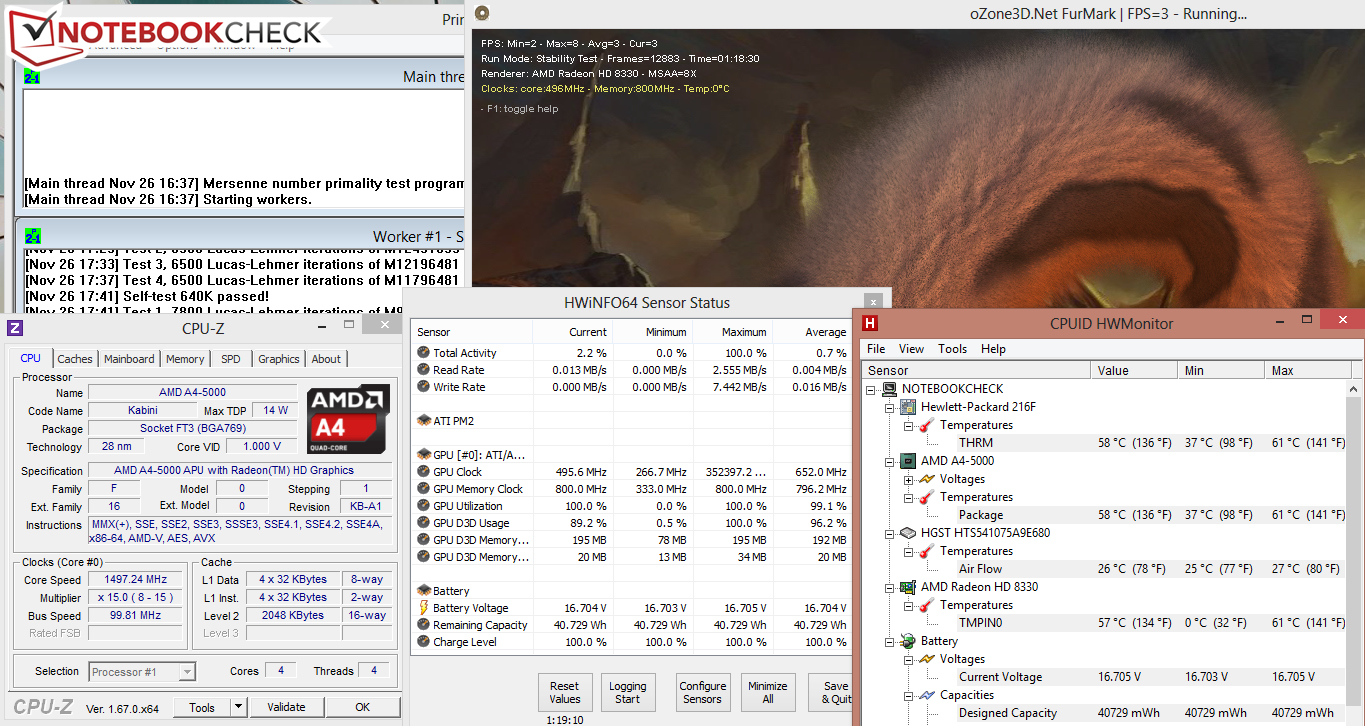Click the Charge Level sensor icon
The image size is (1365, 726).
tap(424, 642)
